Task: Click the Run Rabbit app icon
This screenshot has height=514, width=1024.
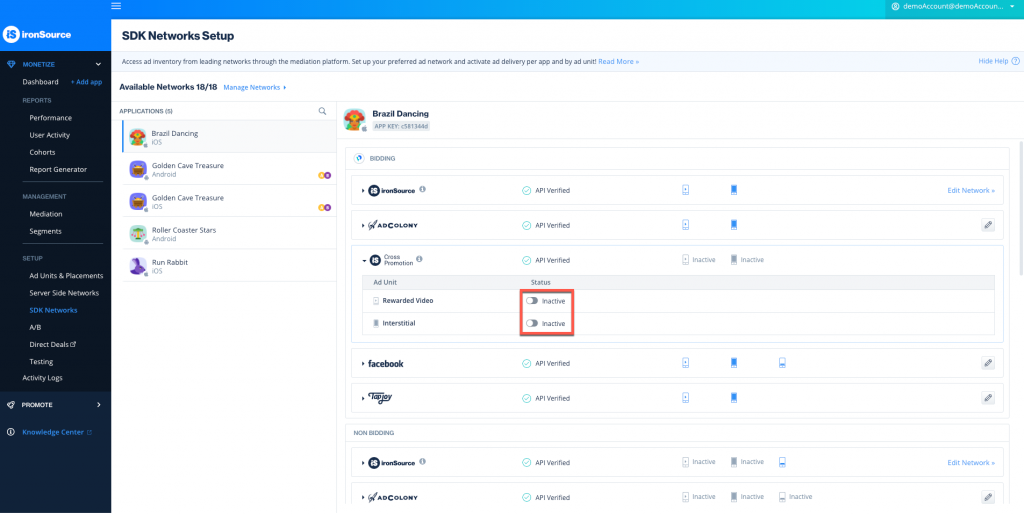Action: [138, 266]
